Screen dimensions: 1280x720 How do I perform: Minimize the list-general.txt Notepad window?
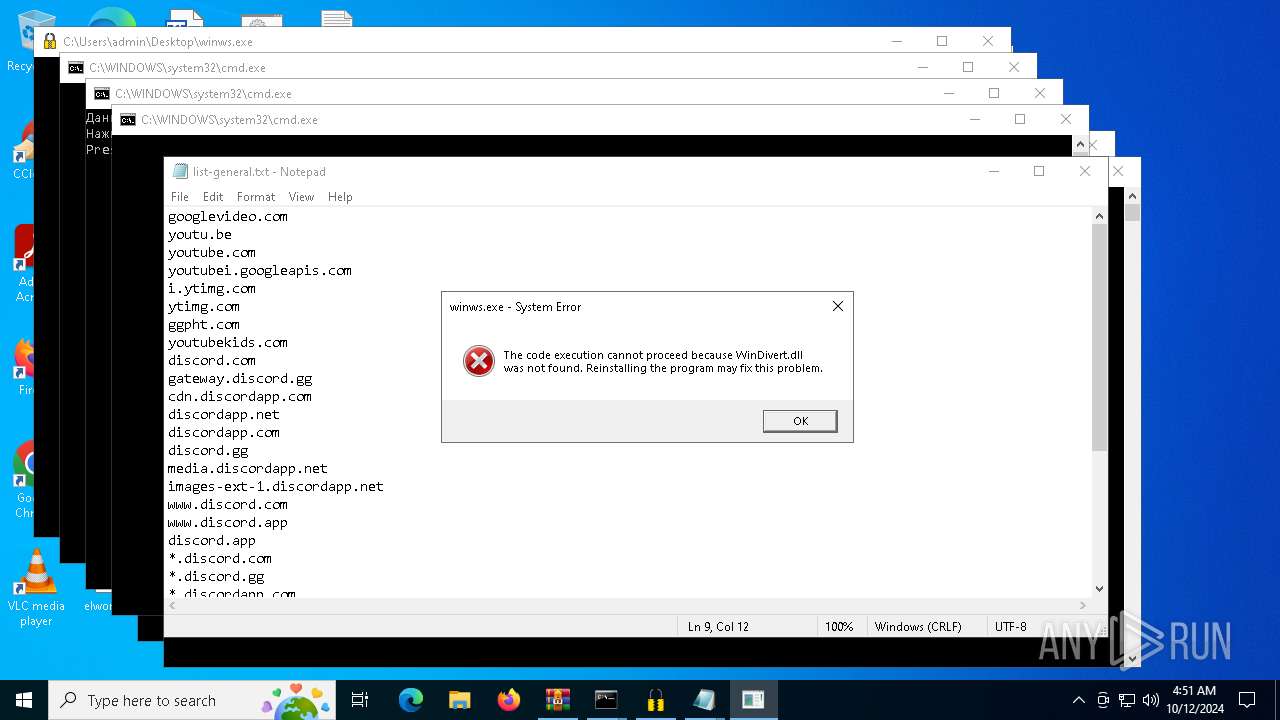coord(994,171)
